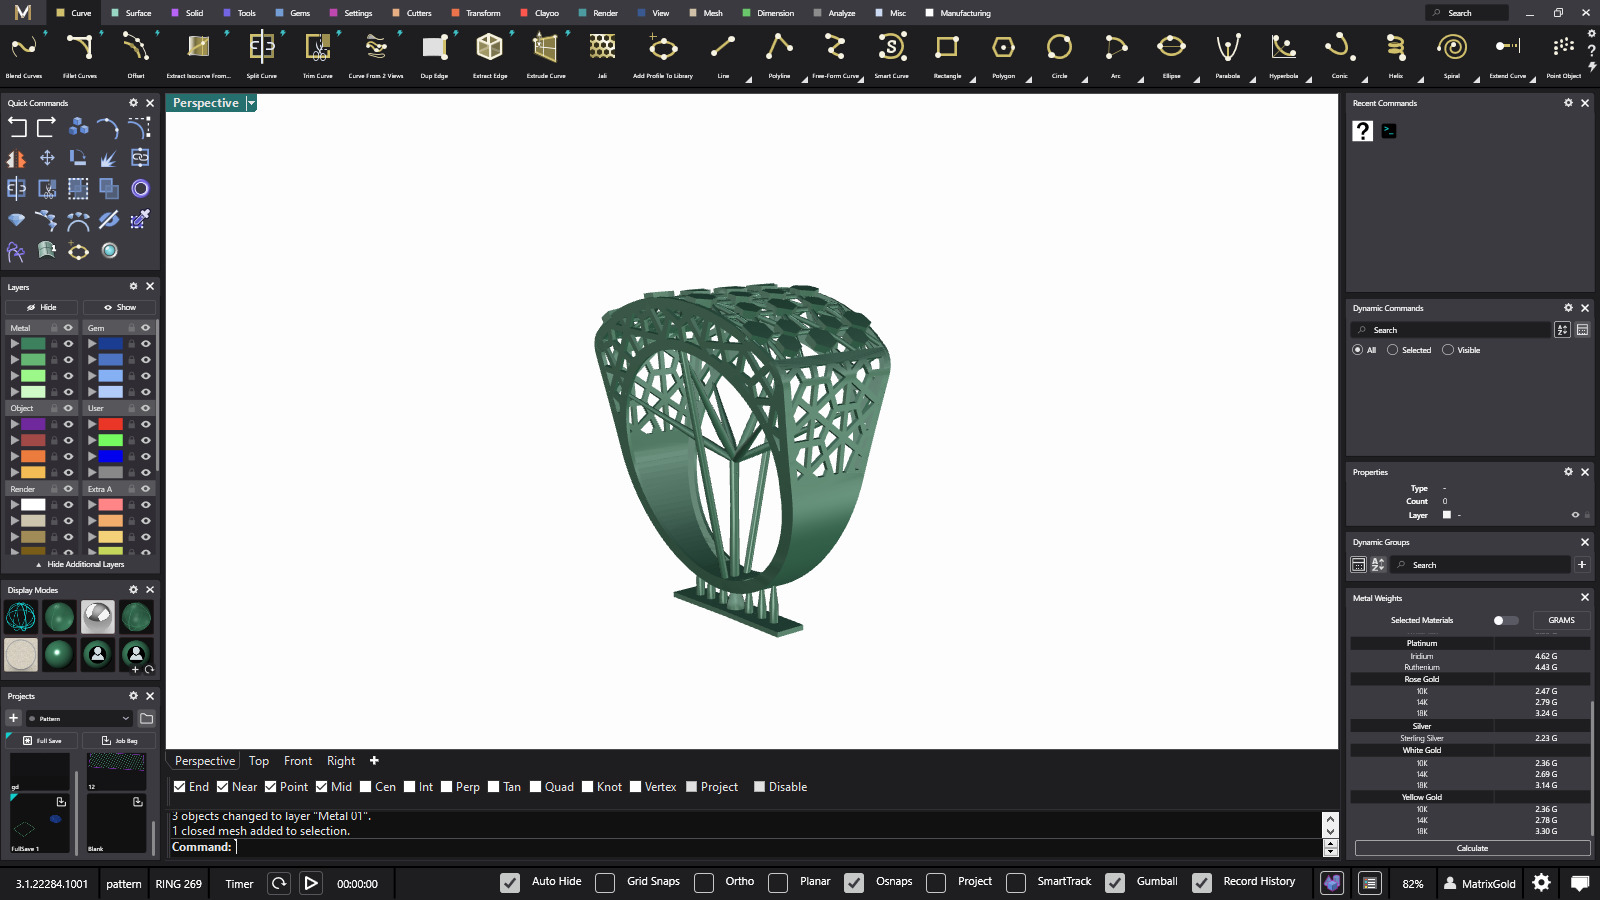Open the Manufacturing tab

tap(958, 13)
